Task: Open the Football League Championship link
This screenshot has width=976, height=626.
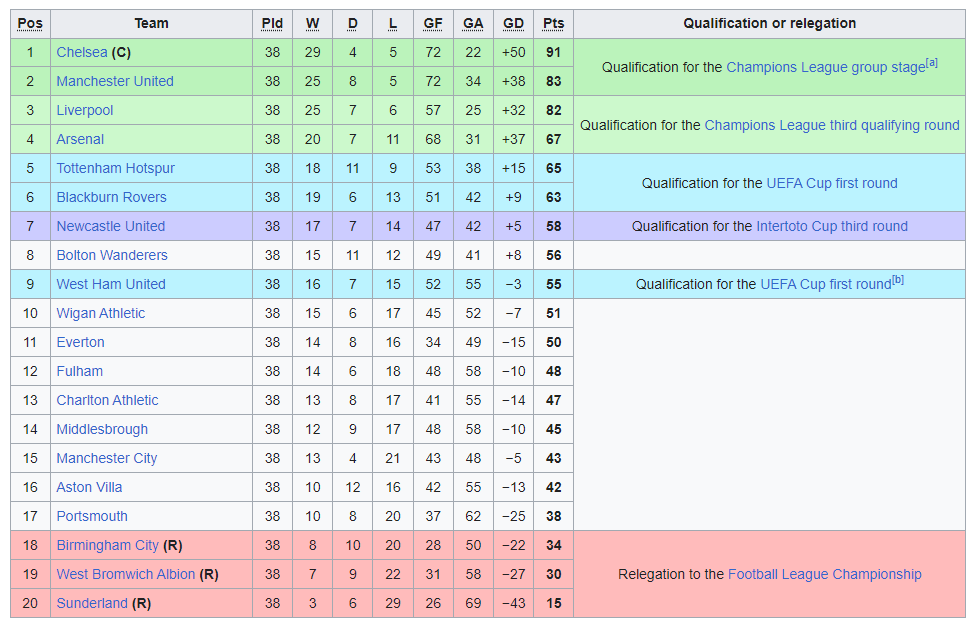Action: point(825,574)
